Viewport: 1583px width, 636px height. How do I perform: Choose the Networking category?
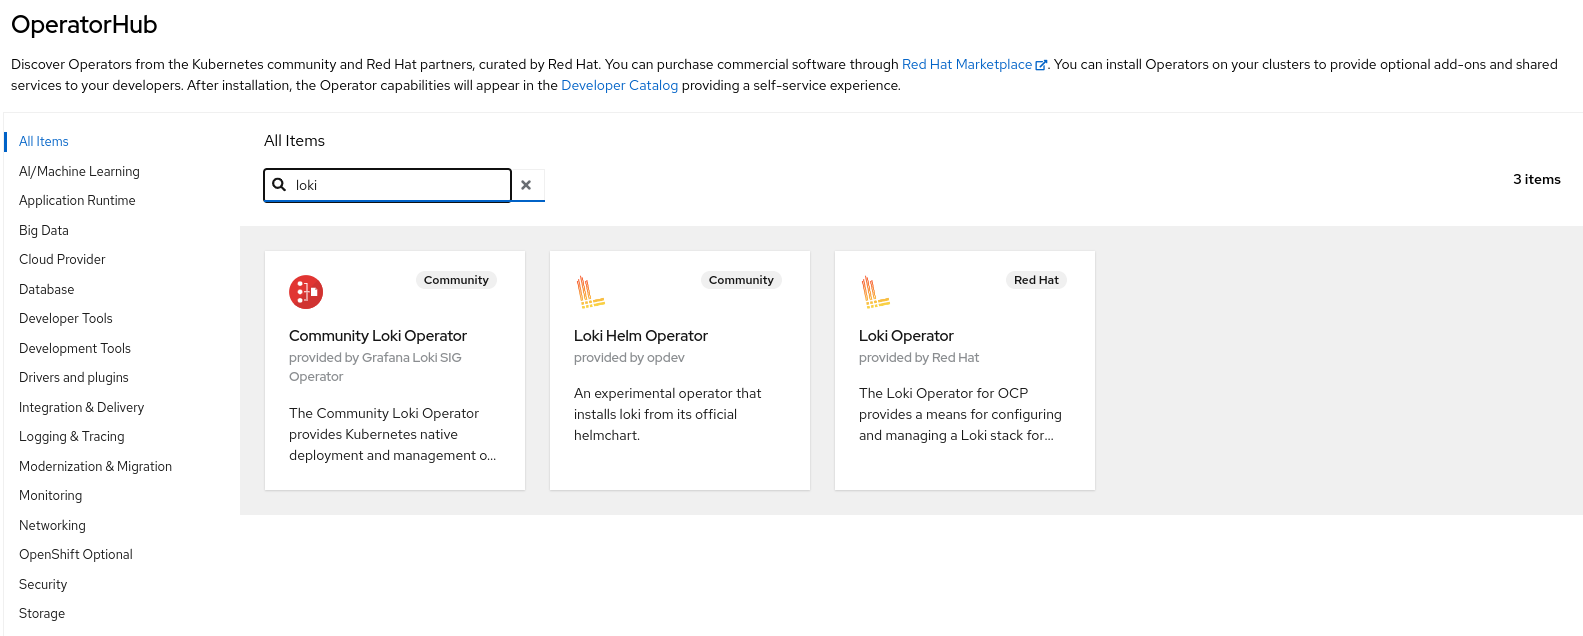[52, 525]
